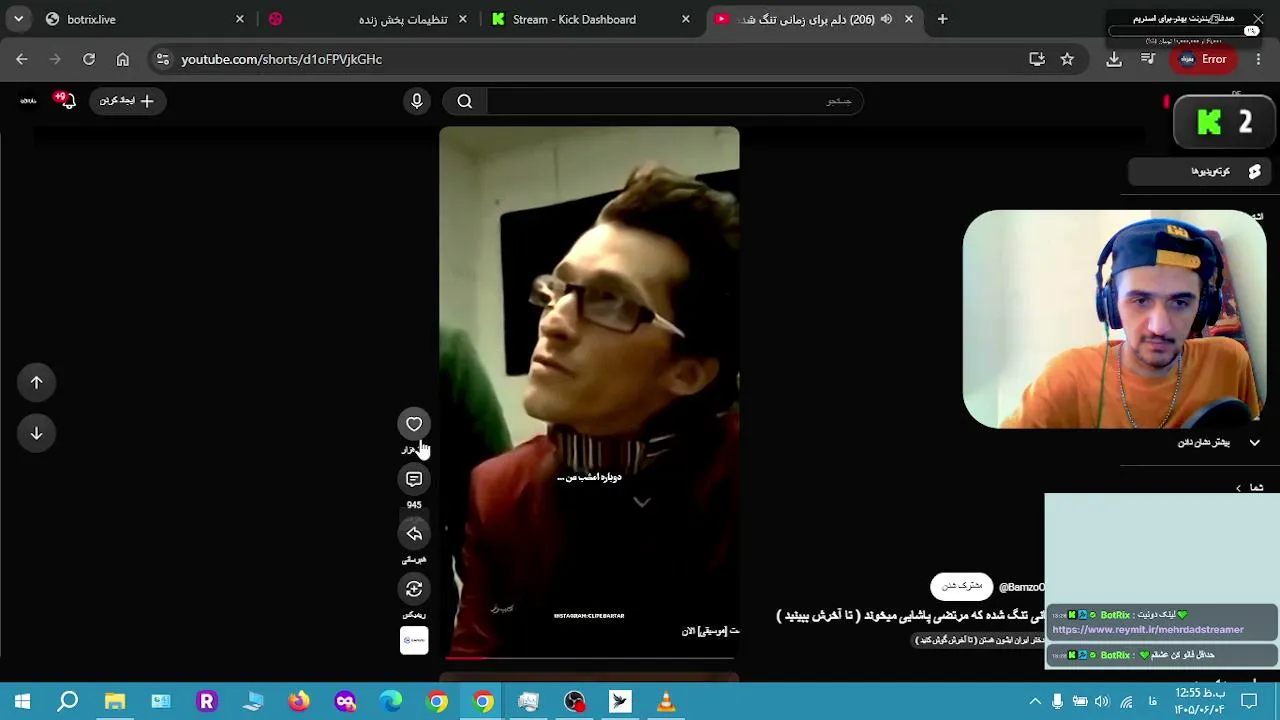Reload the current page
The height and width of the screenshot is (720, 1280).
(x=89, y=59)
